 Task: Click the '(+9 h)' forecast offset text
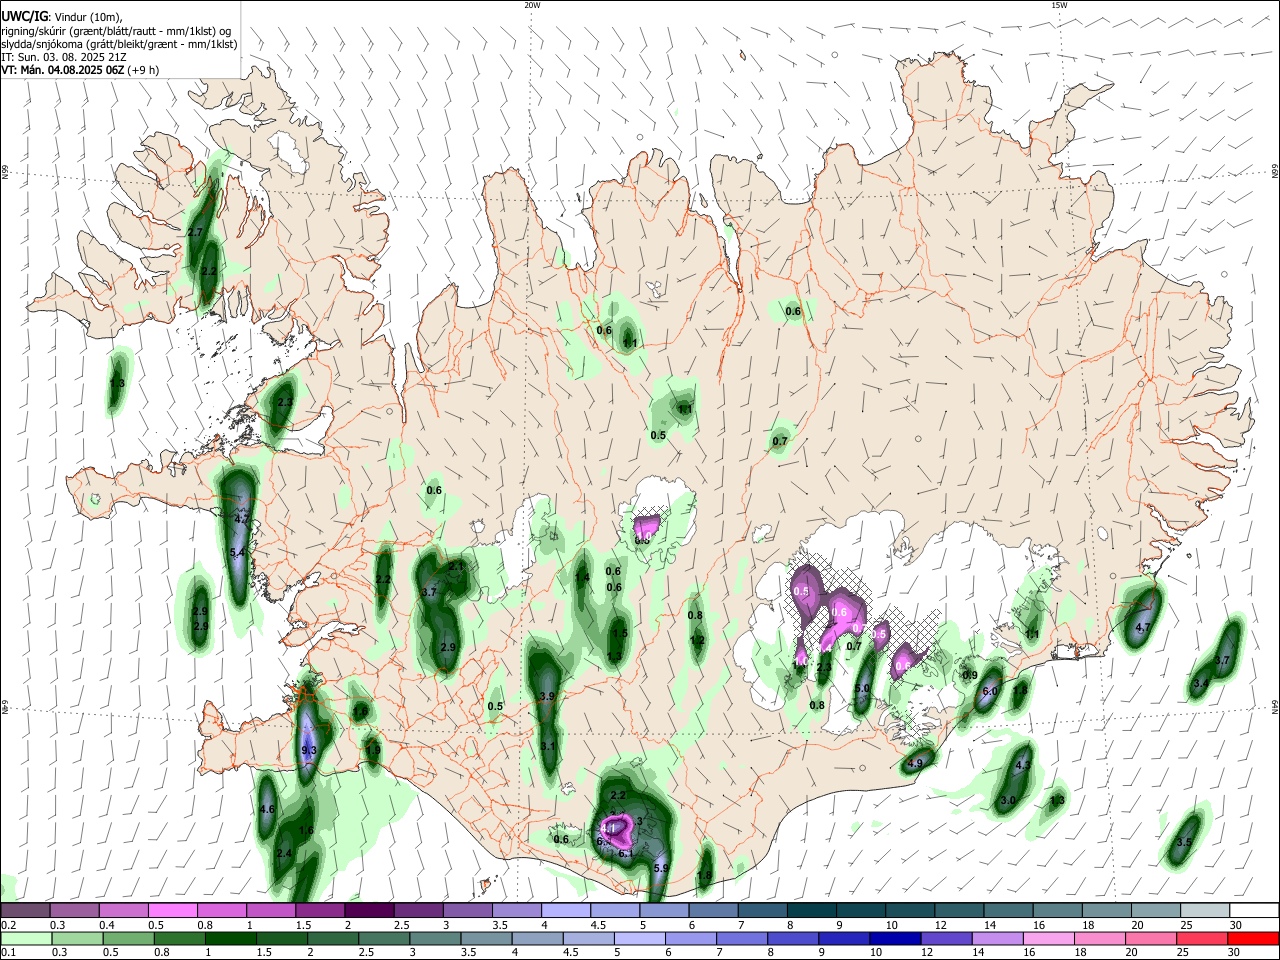click(142, 70)
